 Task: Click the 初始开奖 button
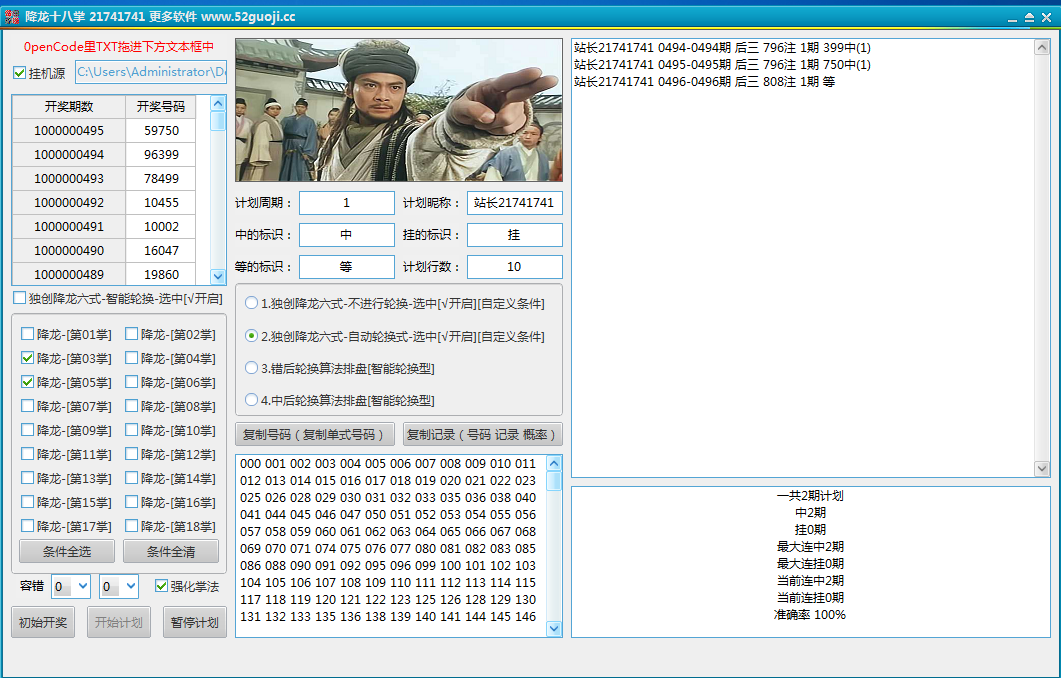pos(43,623)
